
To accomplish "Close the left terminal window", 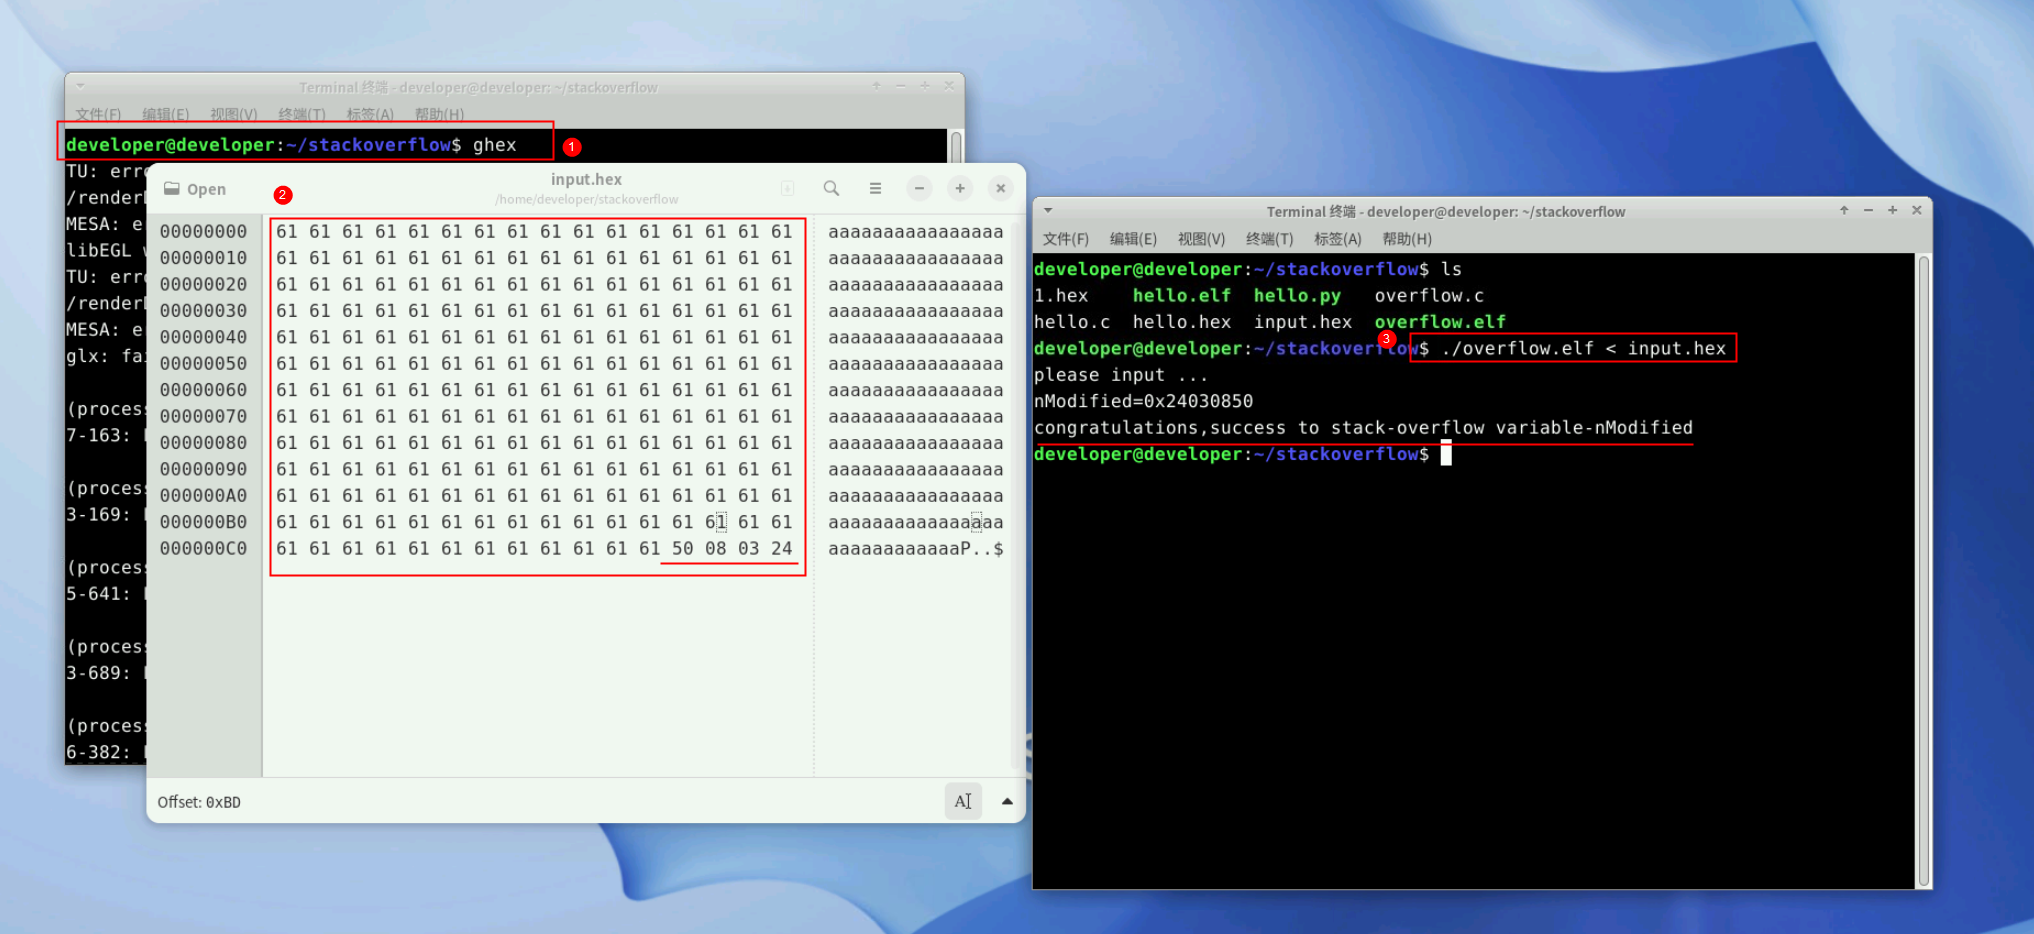I will [949, 86].
